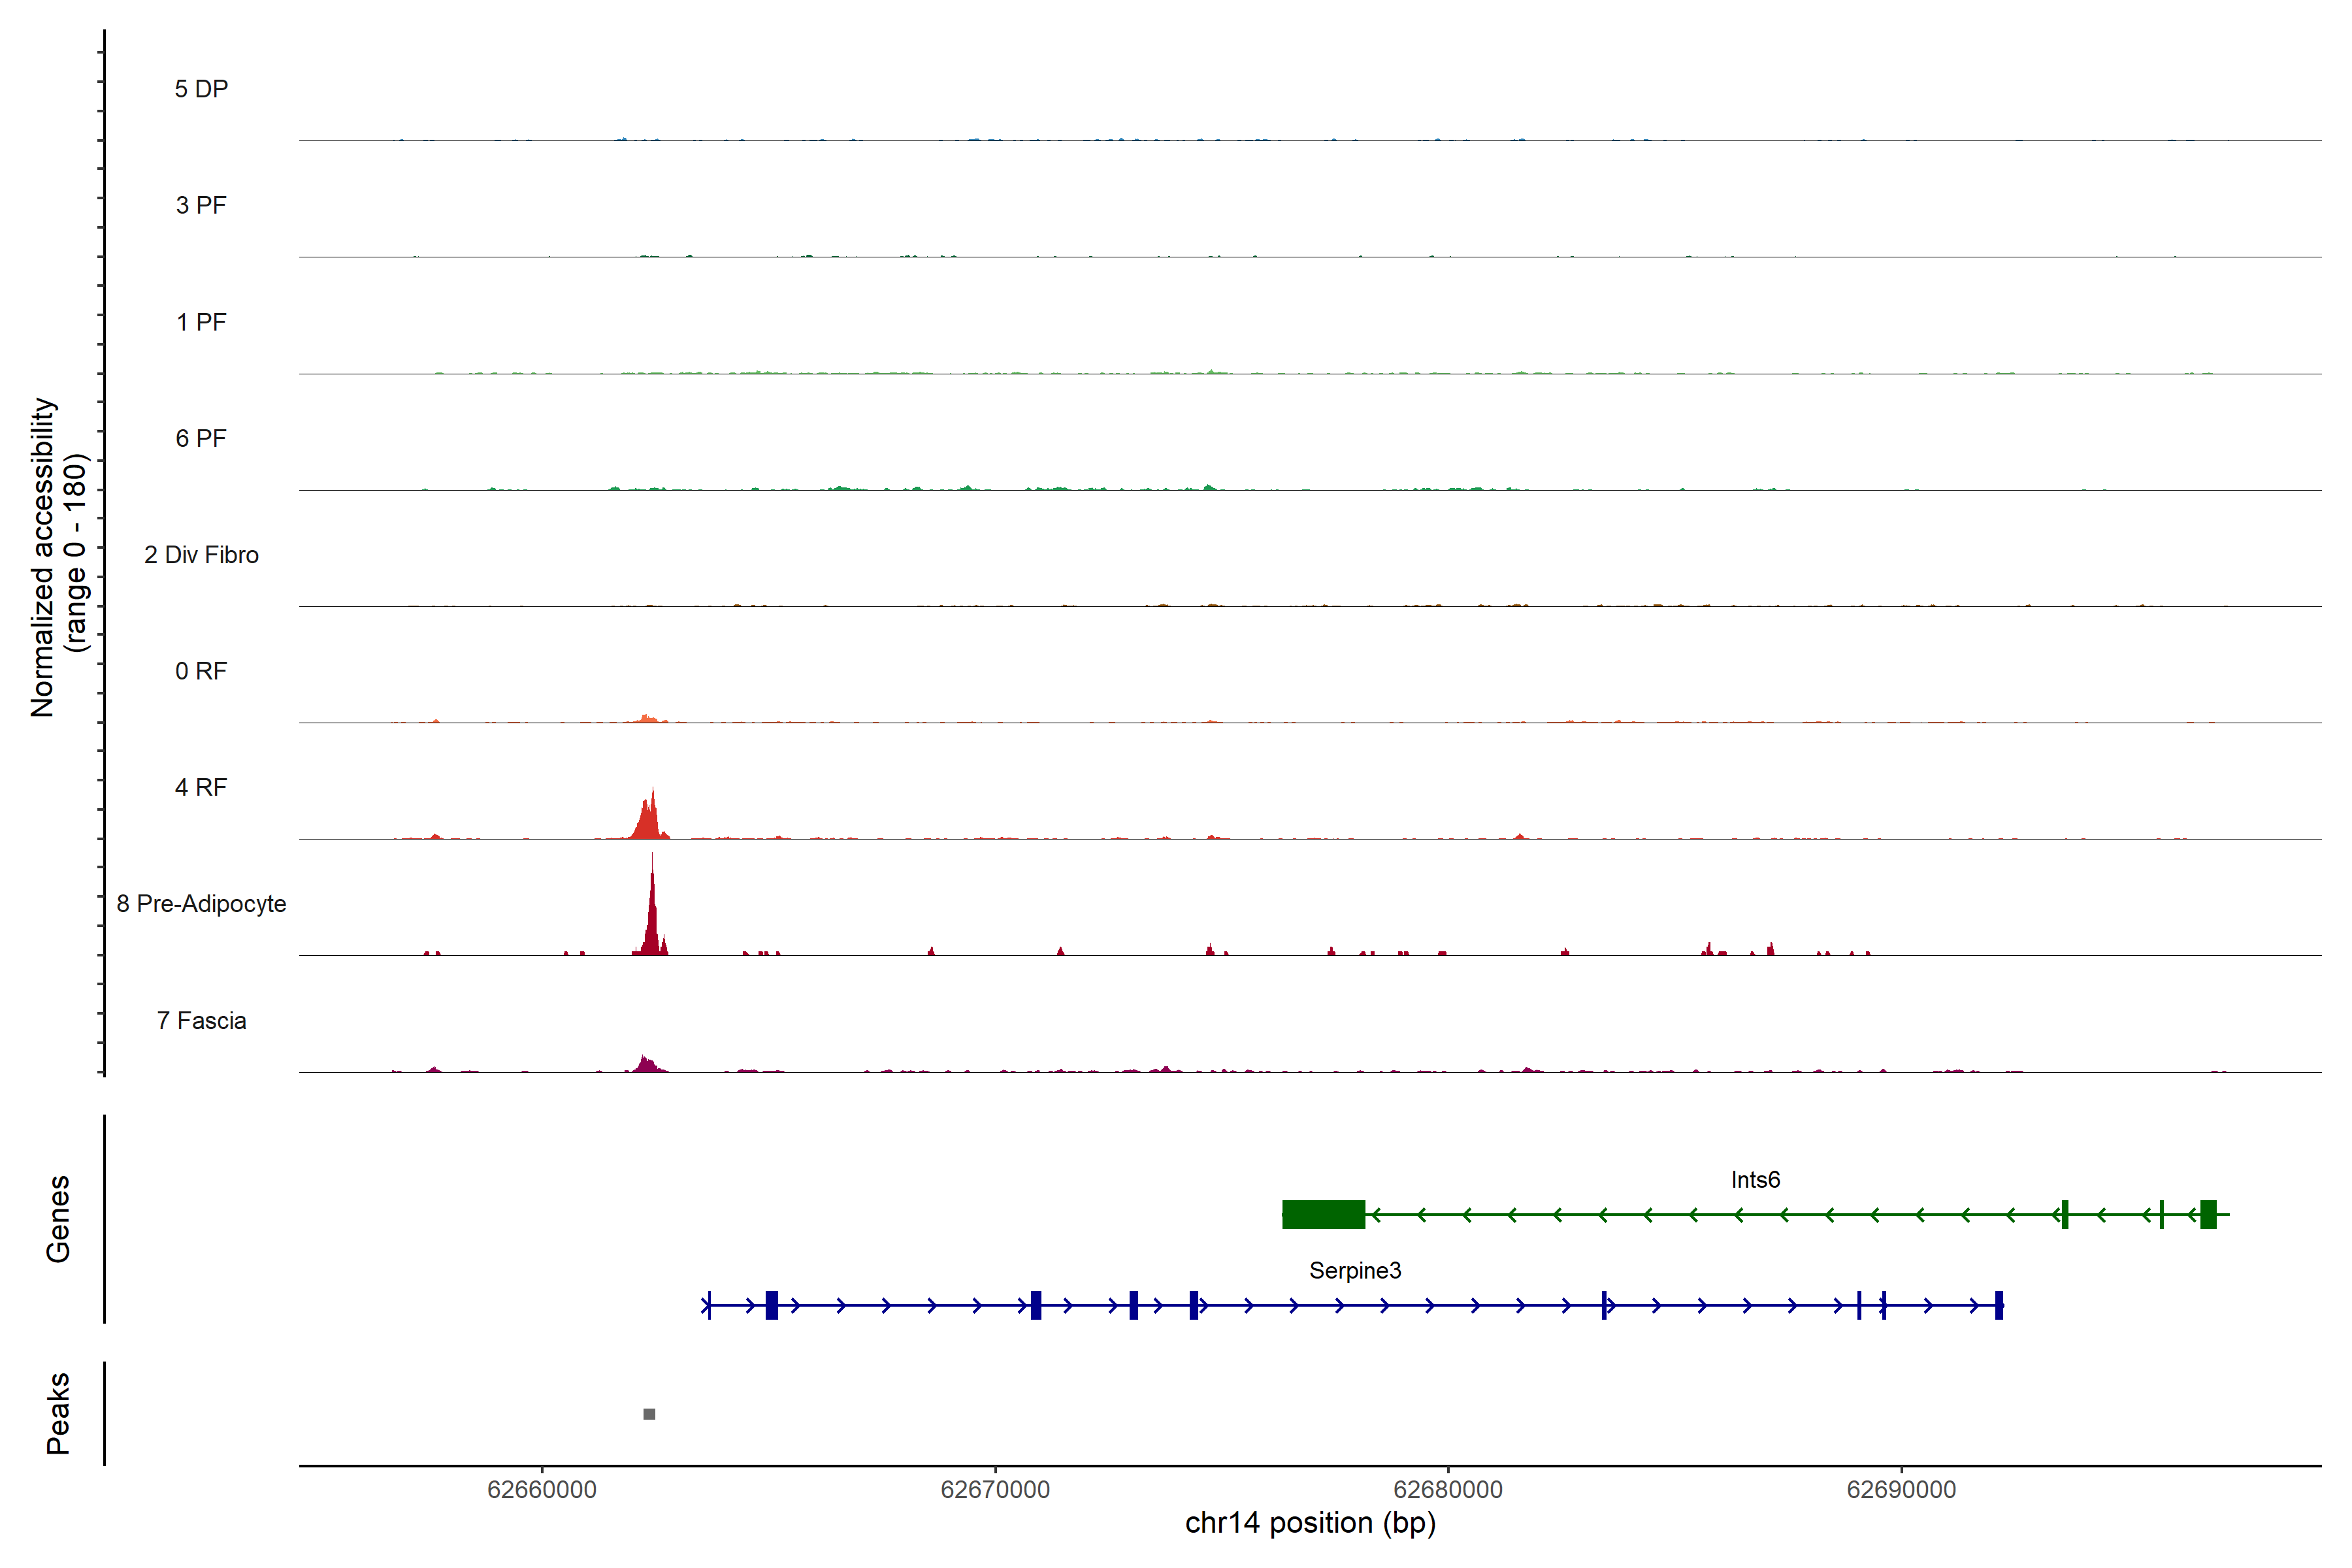This screenshot has height=1568, width=2352.
Task: Click the large Ints6 green exon block
Action: [1323, 1214]
